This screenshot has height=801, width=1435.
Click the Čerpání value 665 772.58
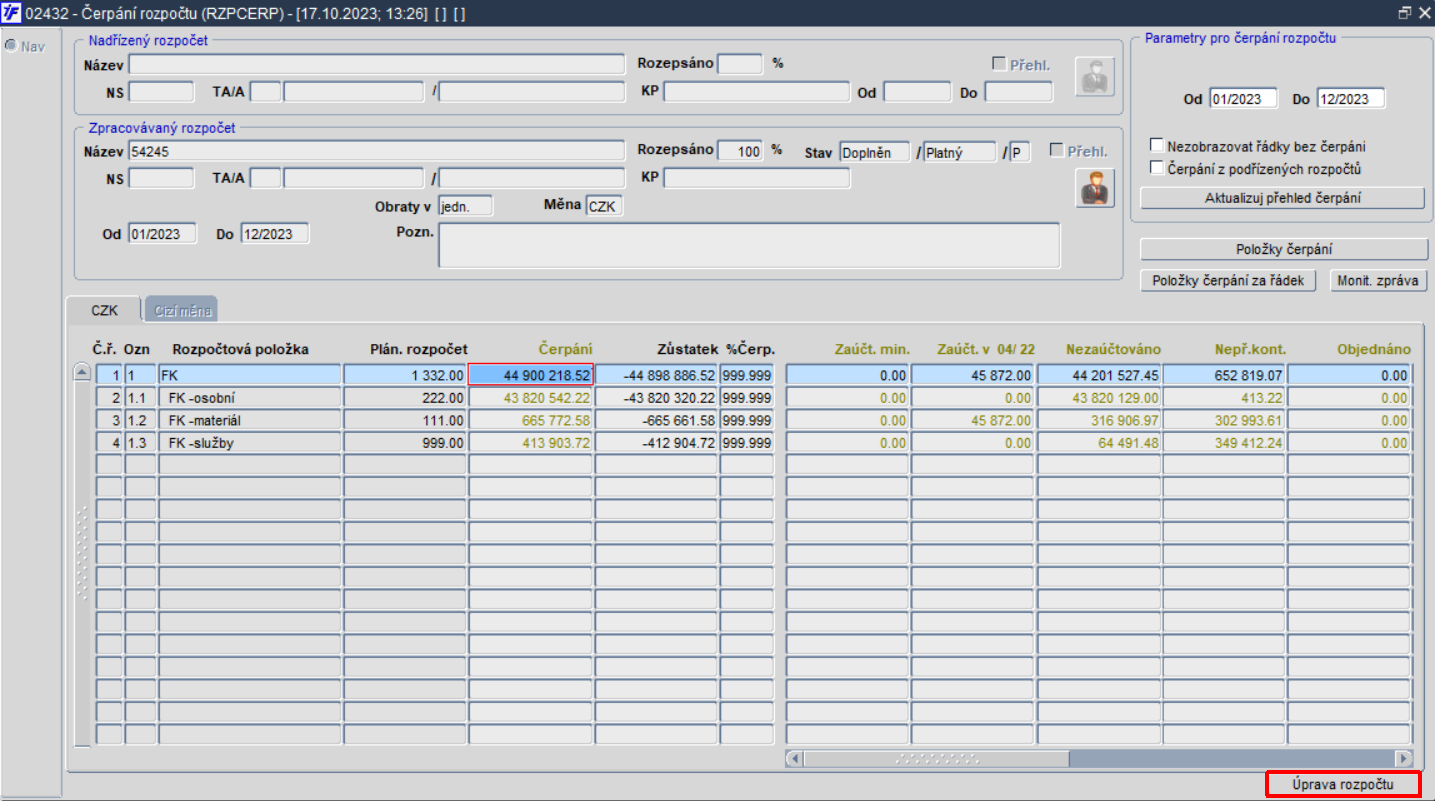[x=531, y=419]
